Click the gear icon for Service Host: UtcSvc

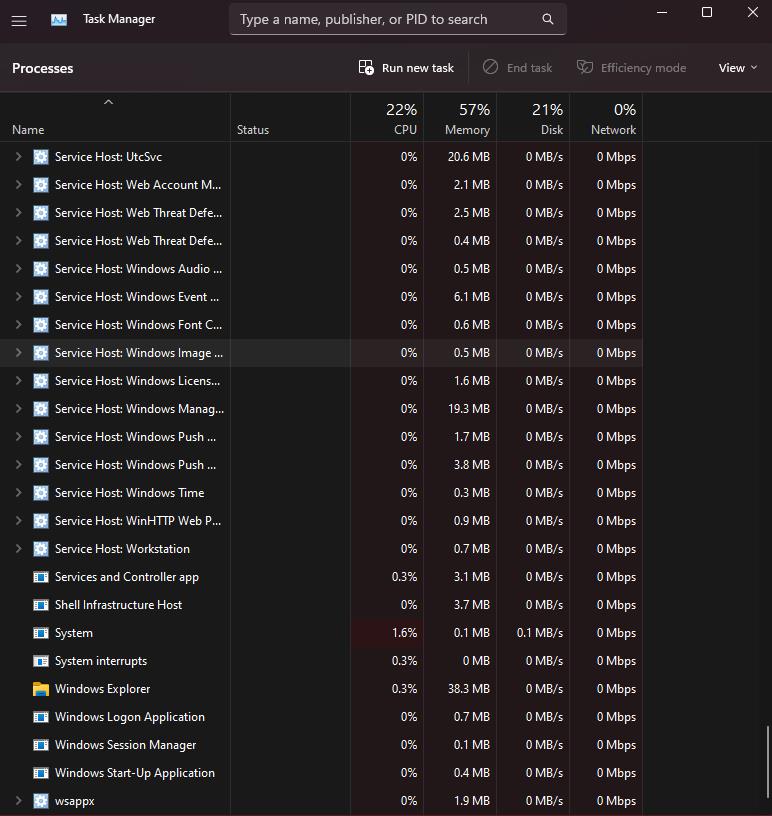pyautogui.click(x=41, y=157)
